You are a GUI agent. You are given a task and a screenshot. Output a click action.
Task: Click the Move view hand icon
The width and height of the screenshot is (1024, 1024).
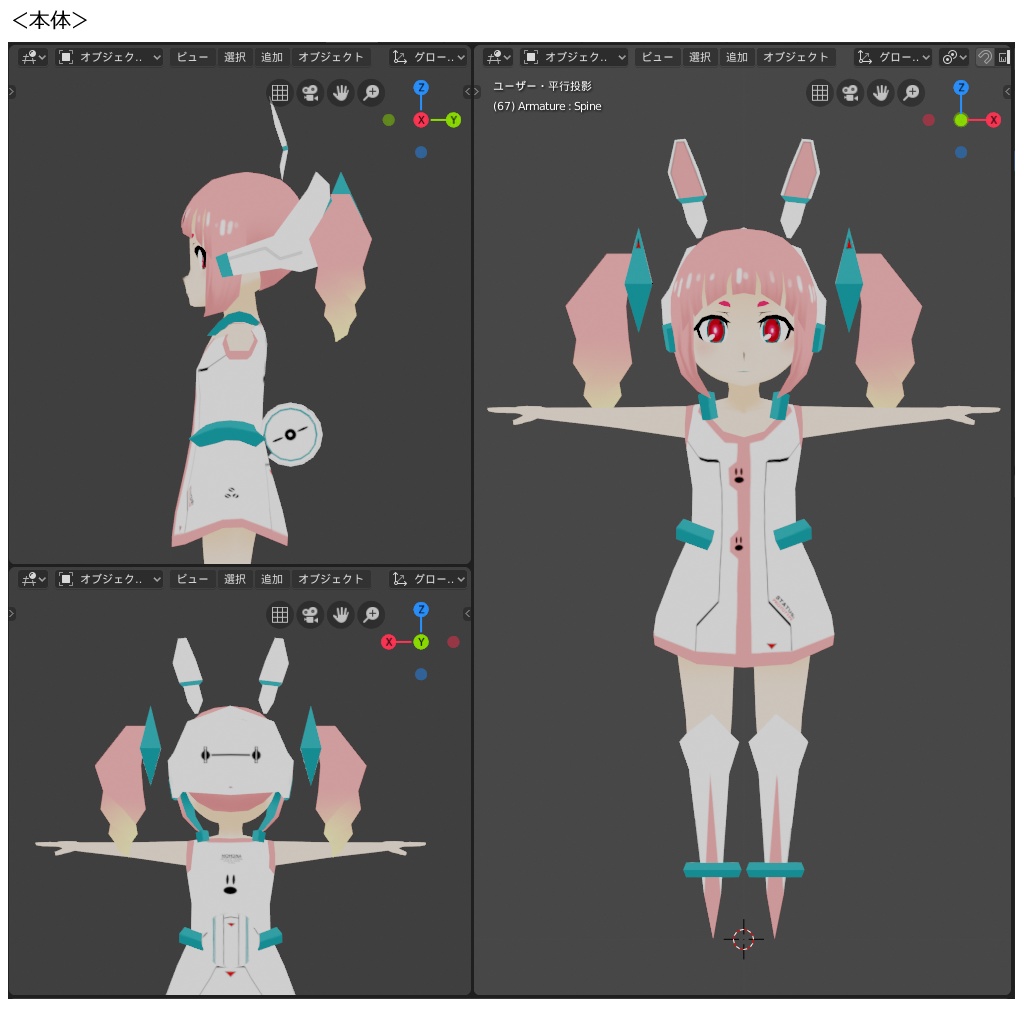click(x=881, y=93)
